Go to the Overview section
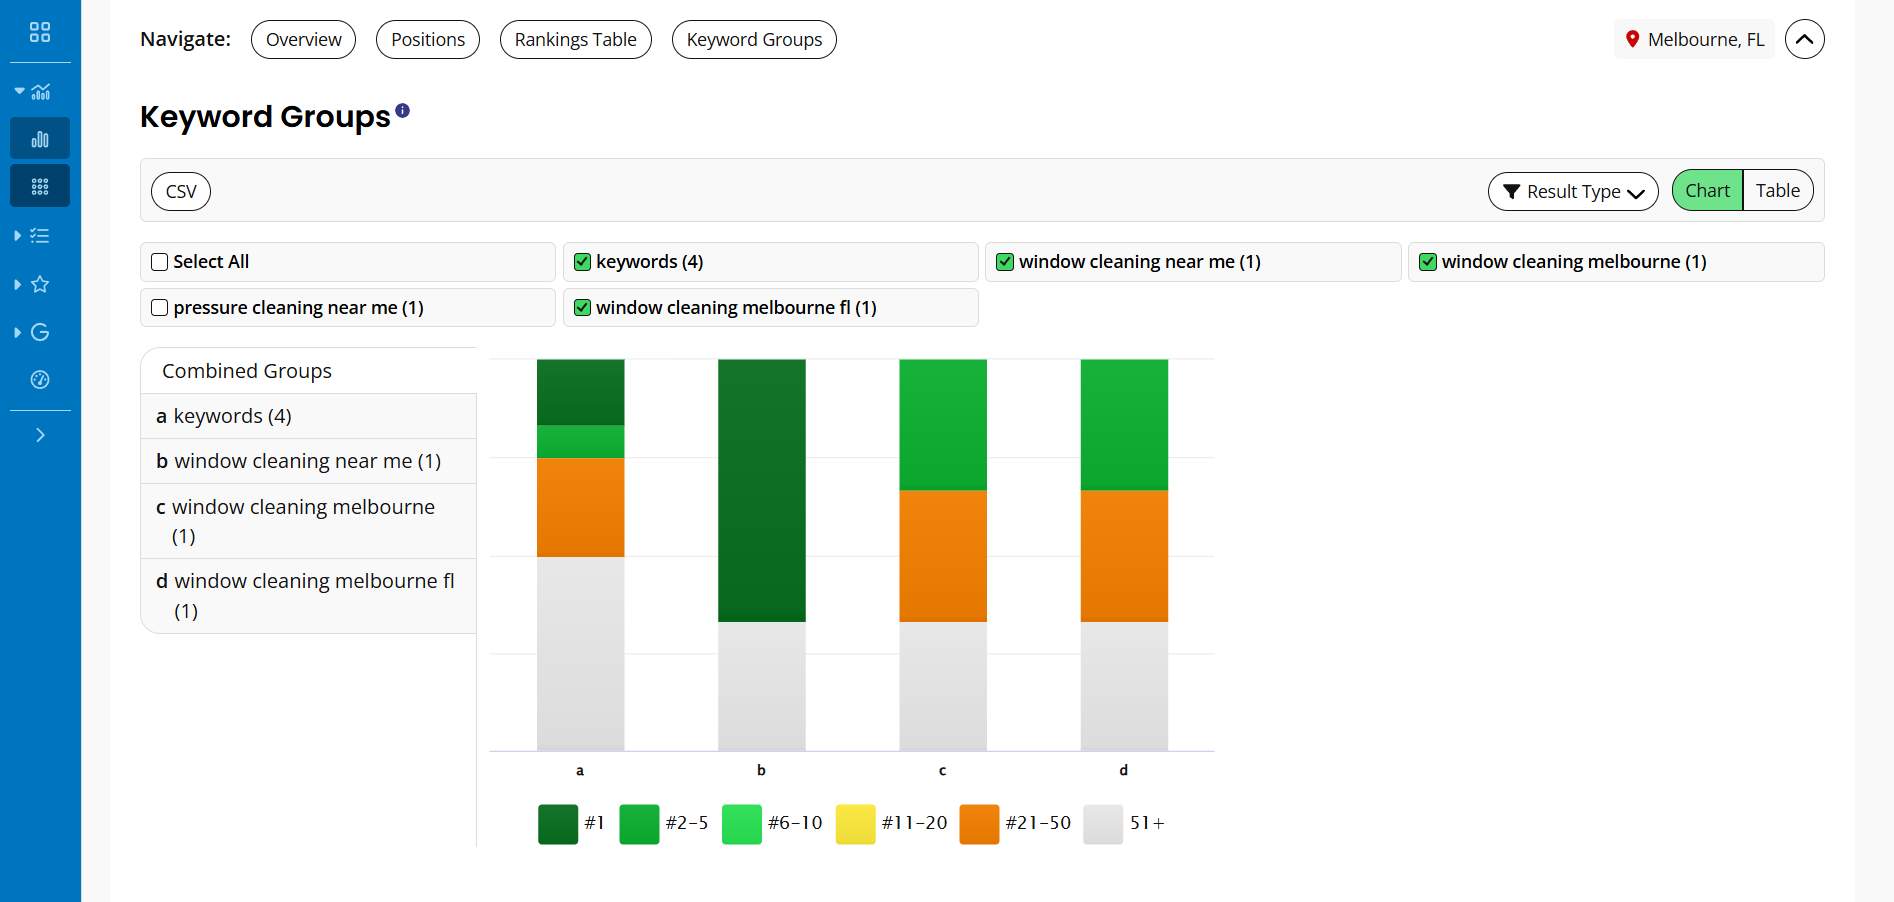This screenshot has width=1894, height=902. [x=303, y=40]
